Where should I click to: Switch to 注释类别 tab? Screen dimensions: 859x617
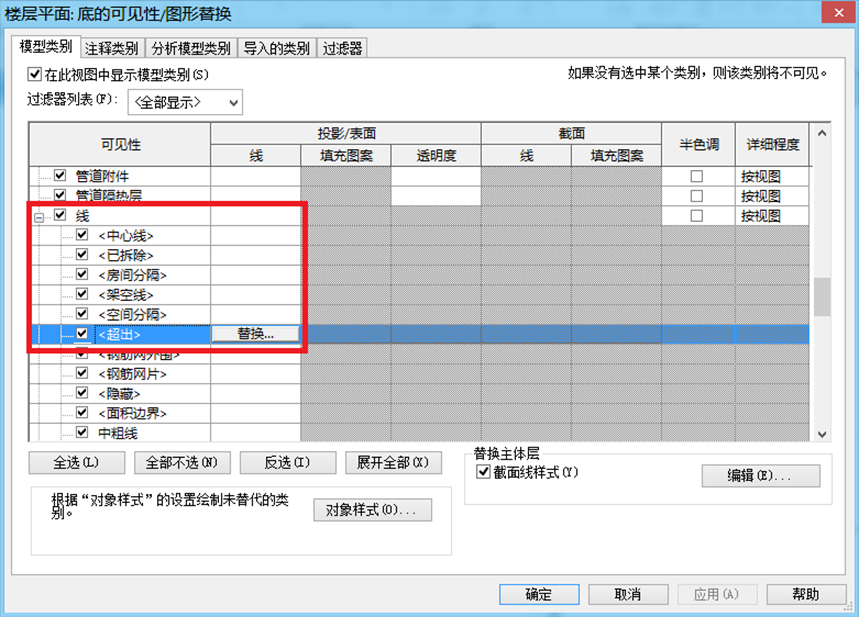pyautogui.click(x=112, y=48)
